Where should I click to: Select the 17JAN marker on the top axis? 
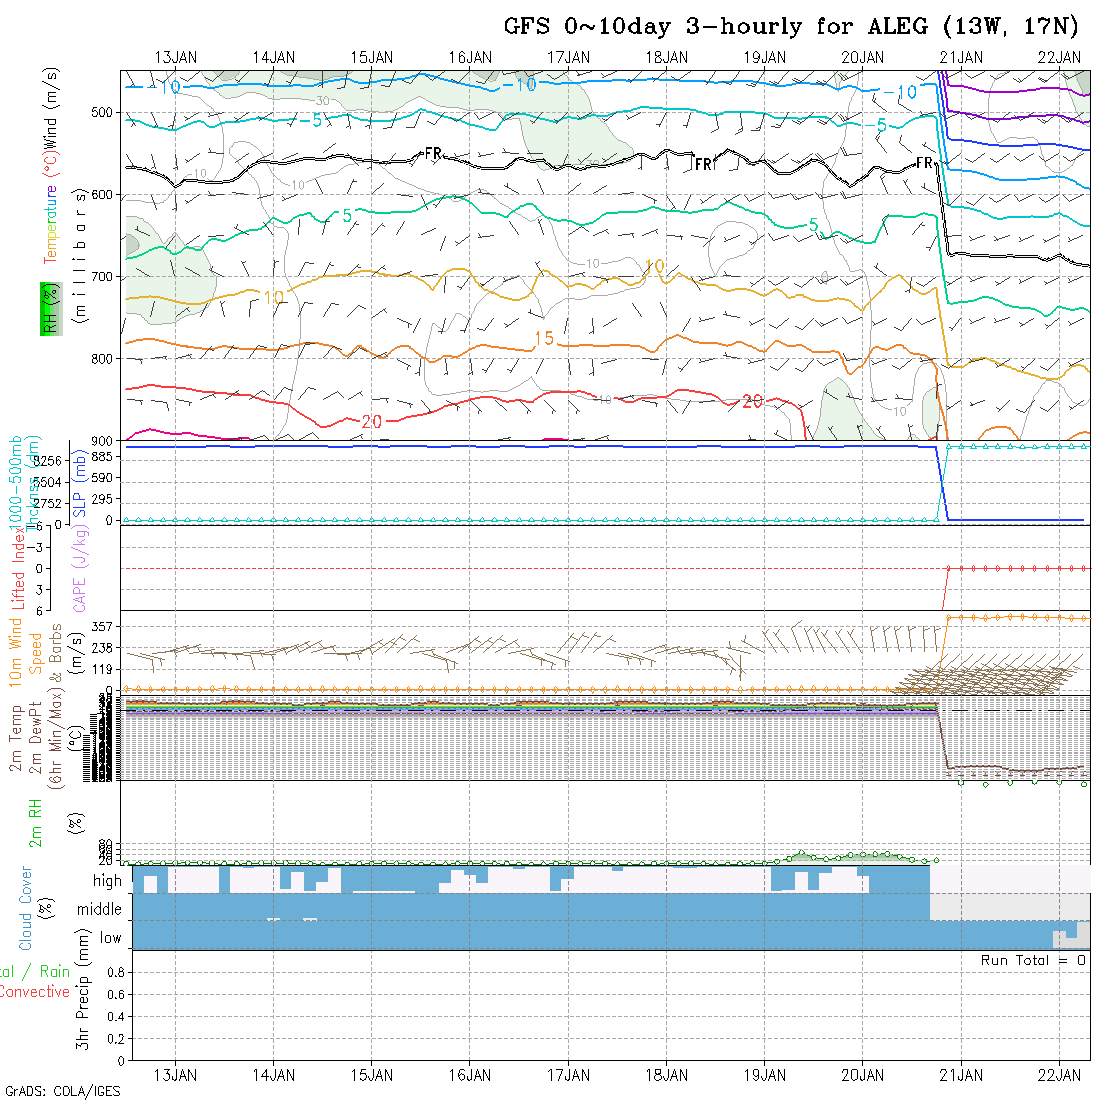pyautogui.click(x=568, y=57)
